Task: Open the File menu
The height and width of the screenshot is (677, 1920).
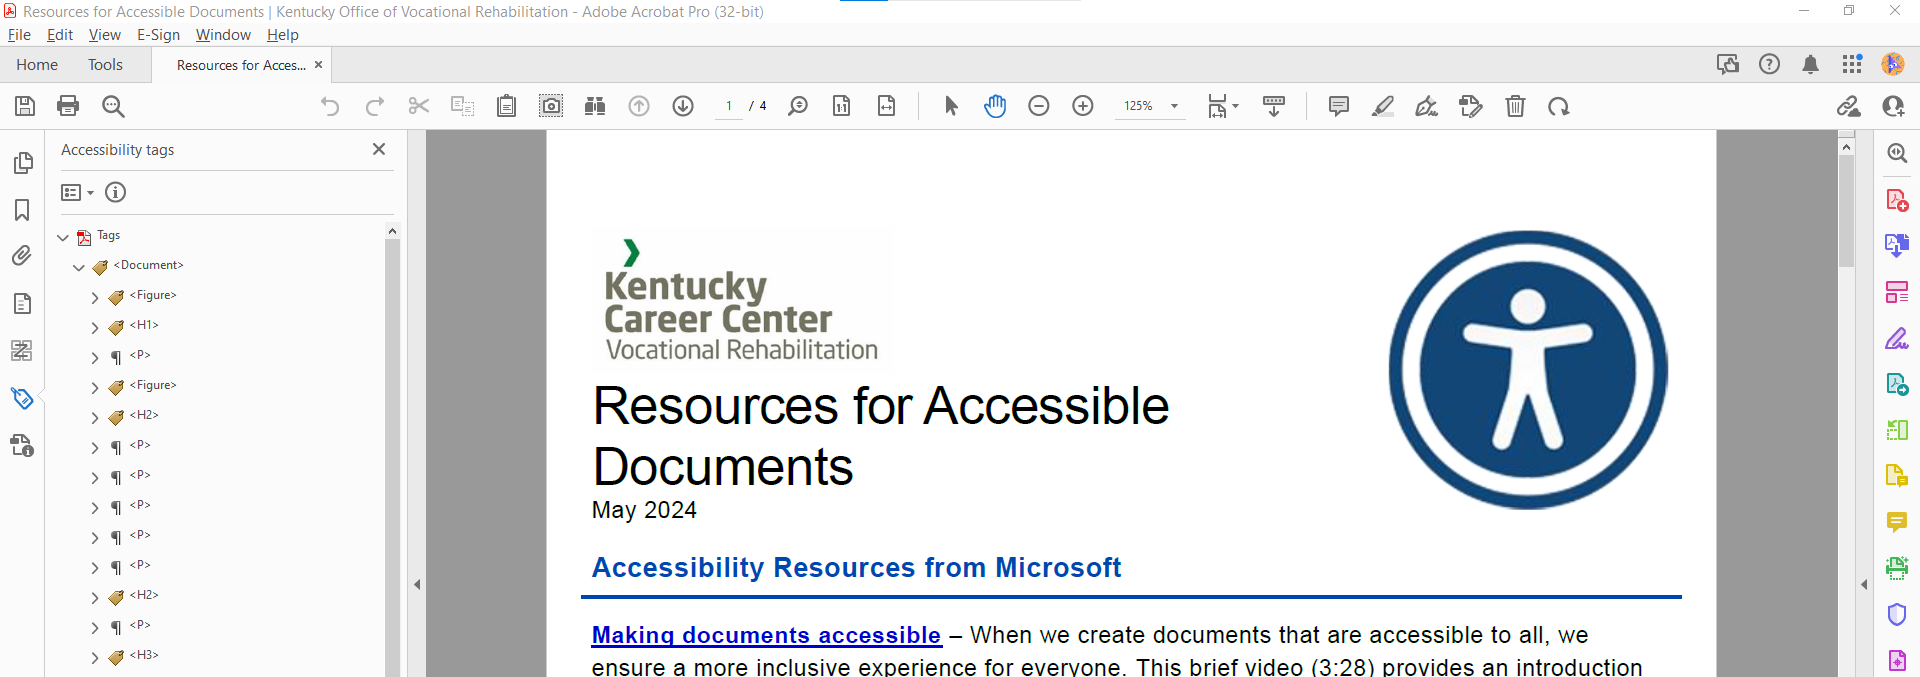Action: coord(19,35)
